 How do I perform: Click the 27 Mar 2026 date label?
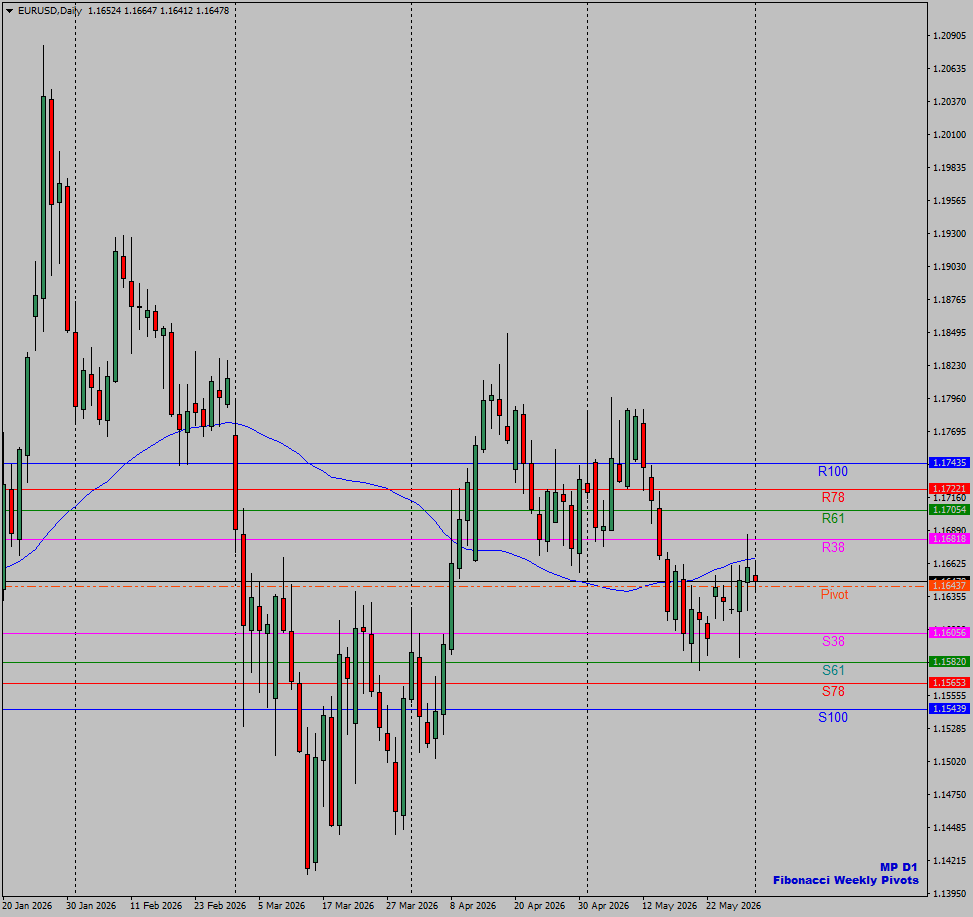pos(411,906)
